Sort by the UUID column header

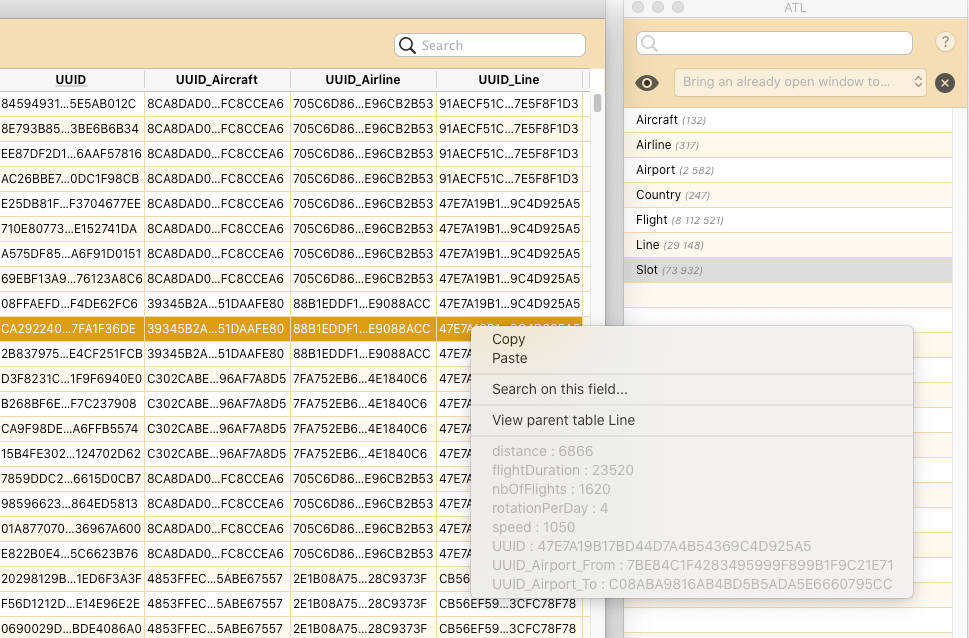point(71,80)
